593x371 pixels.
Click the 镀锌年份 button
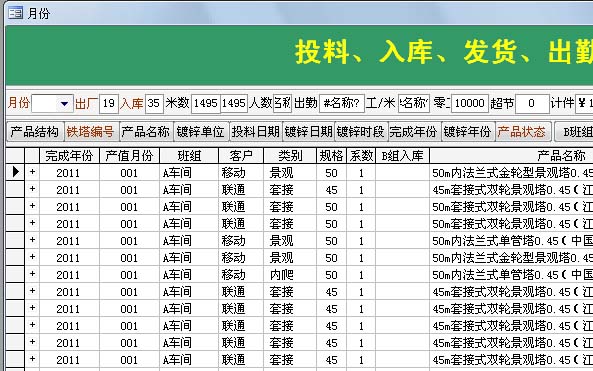(468, 132)
